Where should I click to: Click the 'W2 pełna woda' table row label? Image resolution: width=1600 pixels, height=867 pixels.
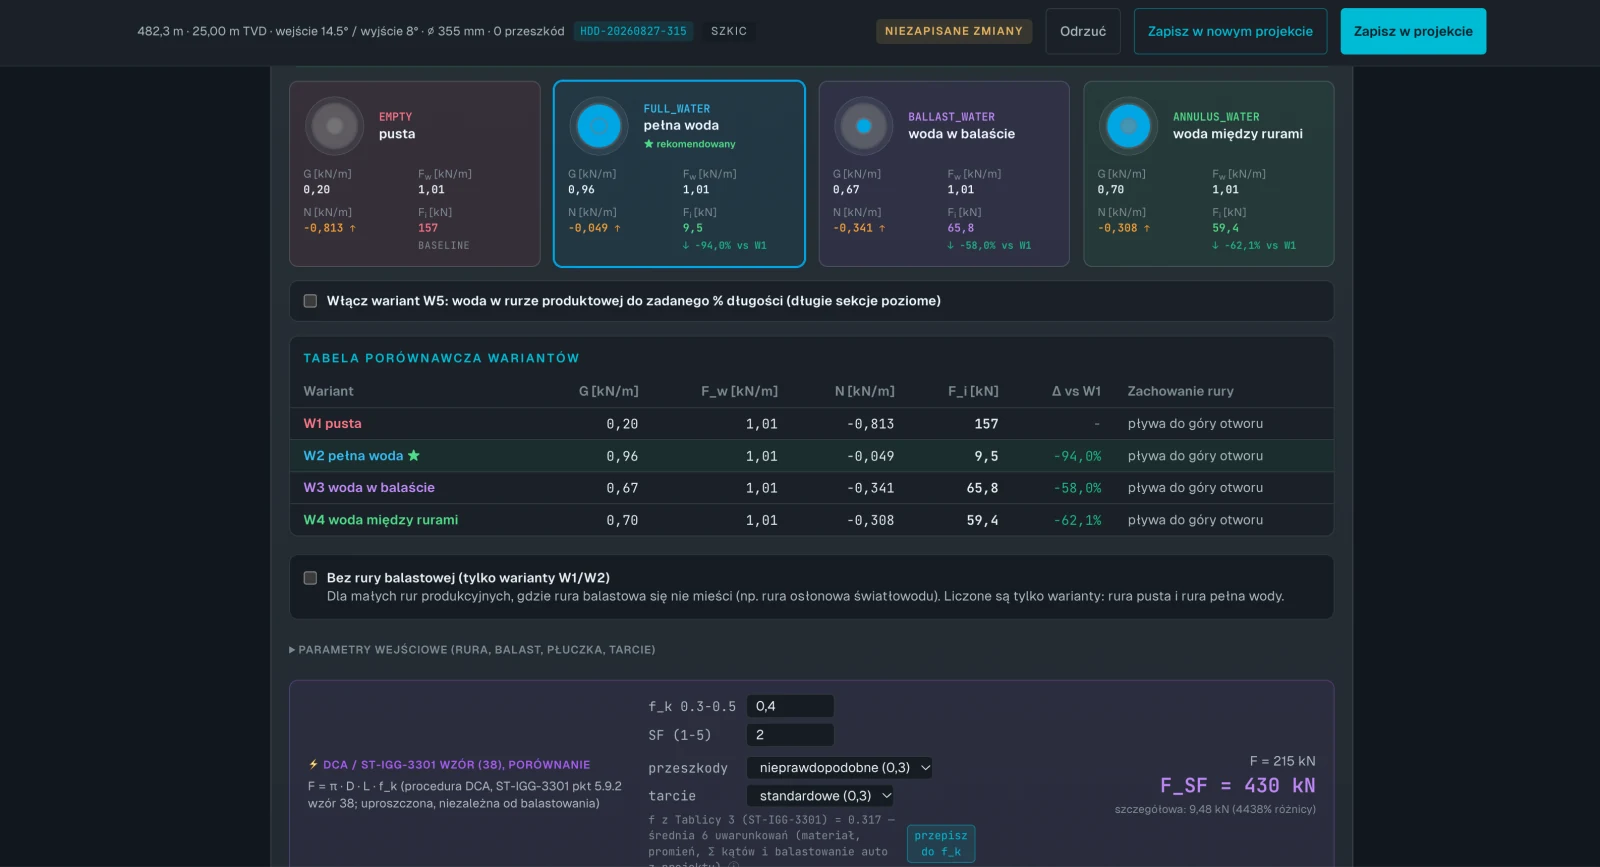pyautogui.click(x=353, y=456)
